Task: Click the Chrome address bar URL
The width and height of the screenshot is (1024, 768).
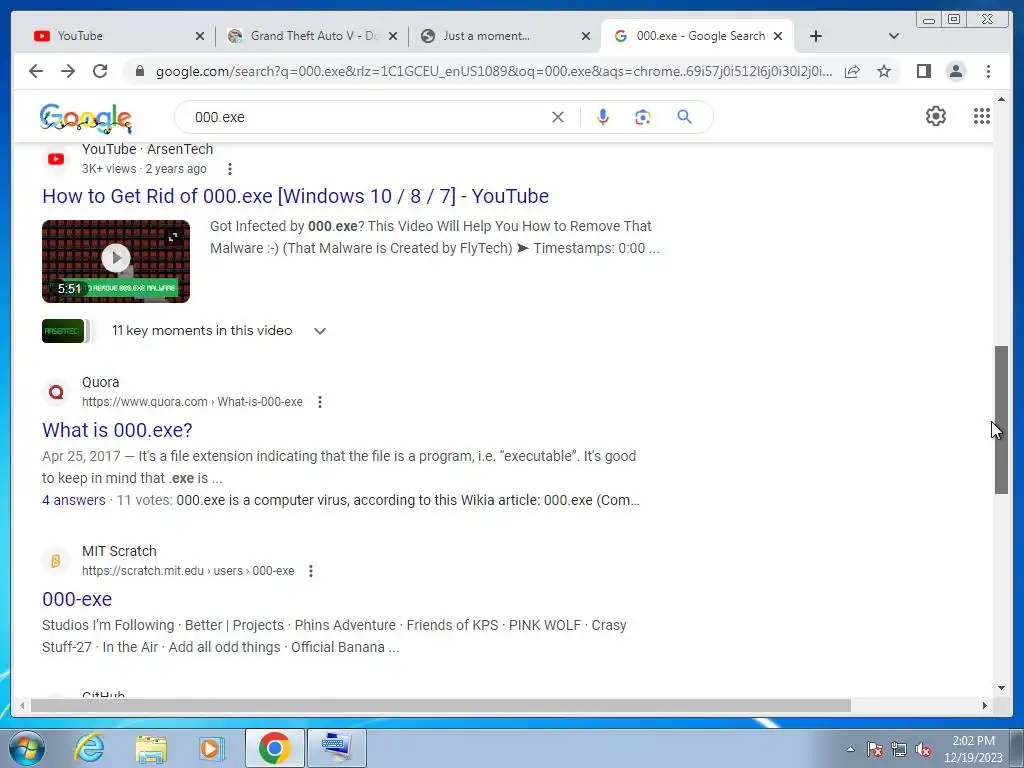Action: click(494, 71)
